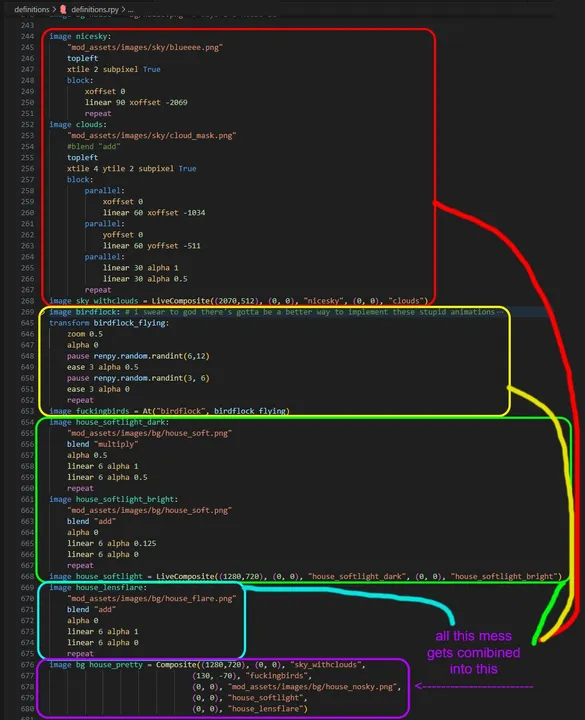
Task: Select line number 244 in the gutter
Action: point(28,36)
